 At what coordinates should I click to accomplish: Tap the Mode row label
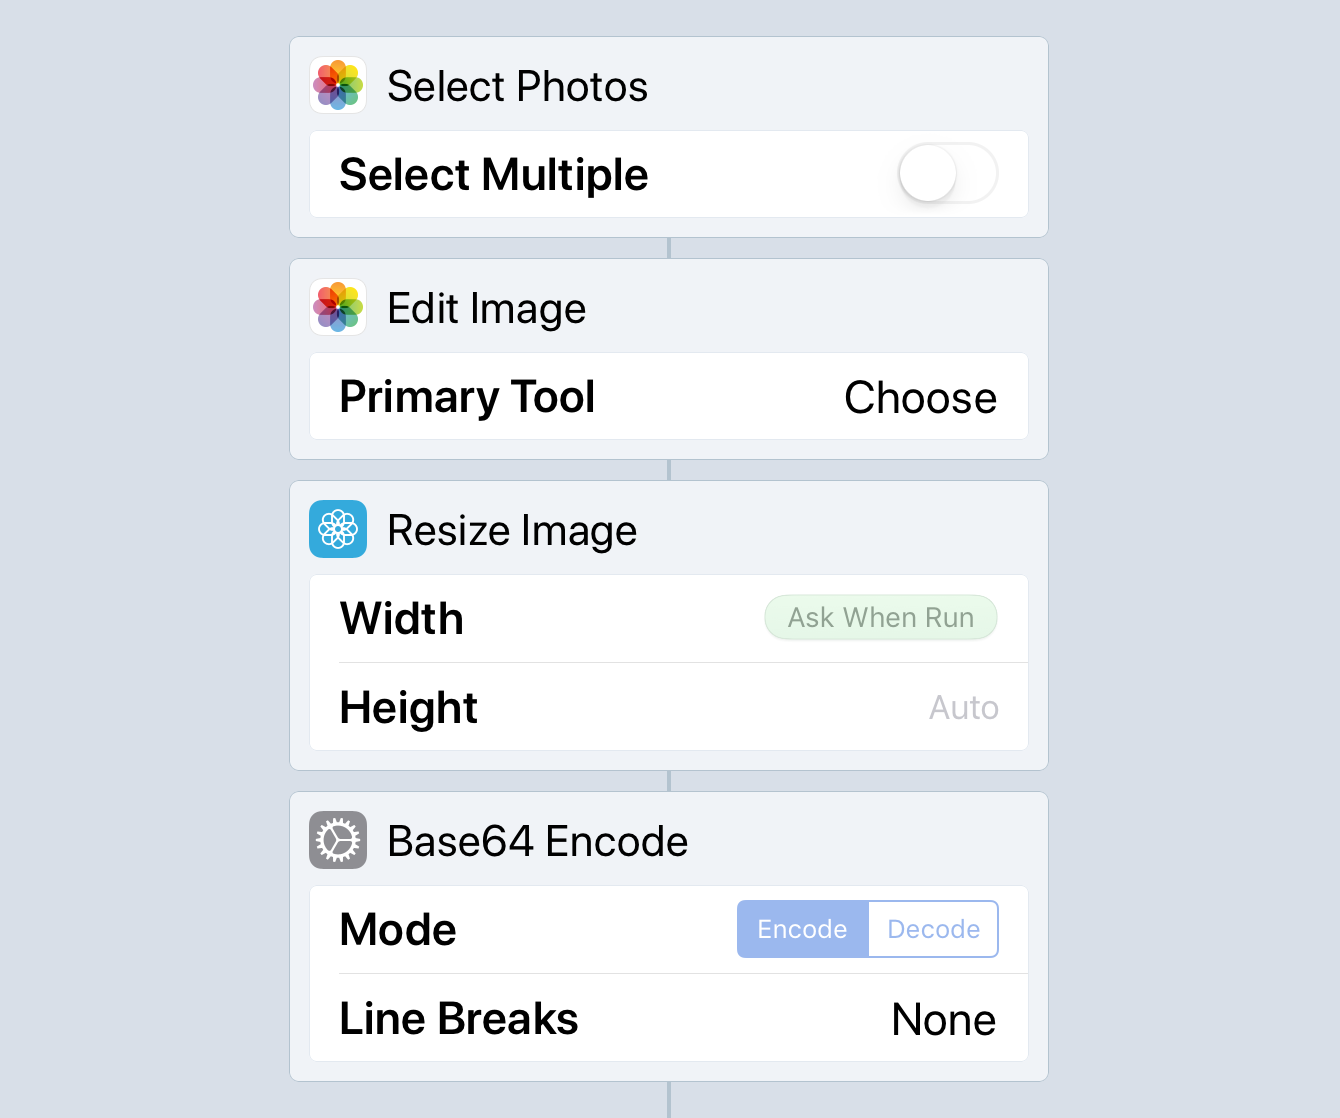coord(398,929)
